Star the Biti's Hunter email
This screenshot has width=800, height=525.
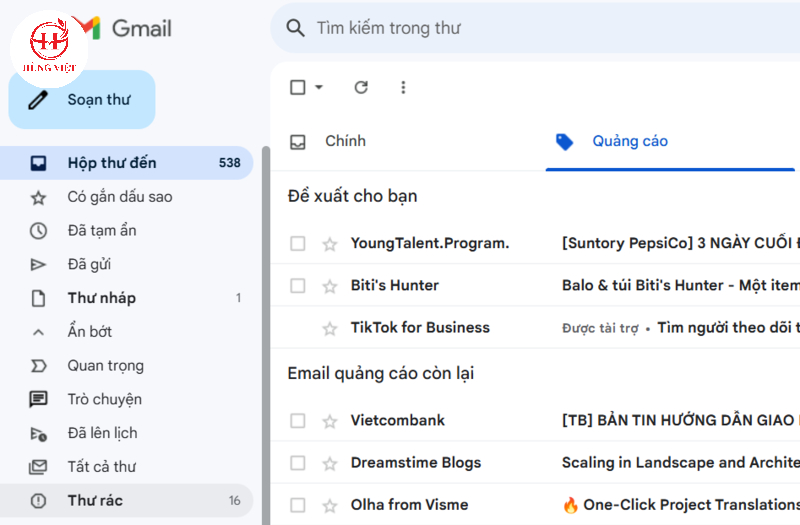tap(330, 286)
